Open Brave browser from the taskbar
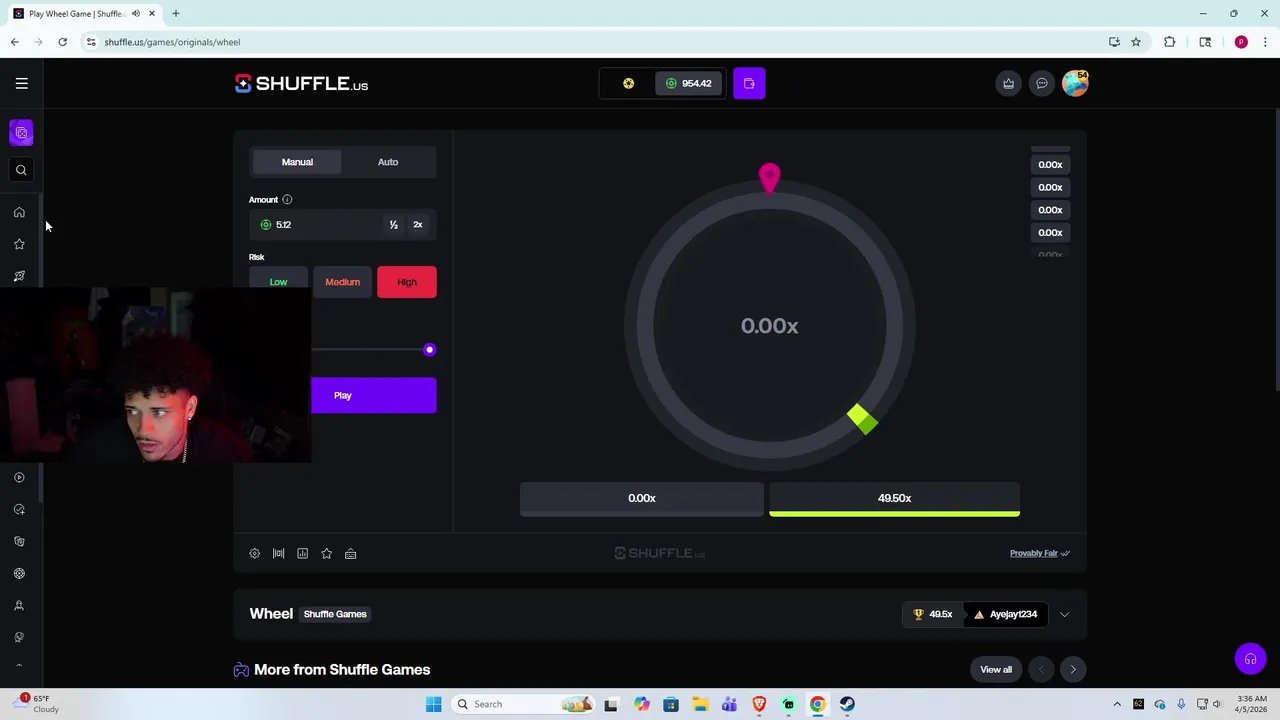 tap(759, 704)
